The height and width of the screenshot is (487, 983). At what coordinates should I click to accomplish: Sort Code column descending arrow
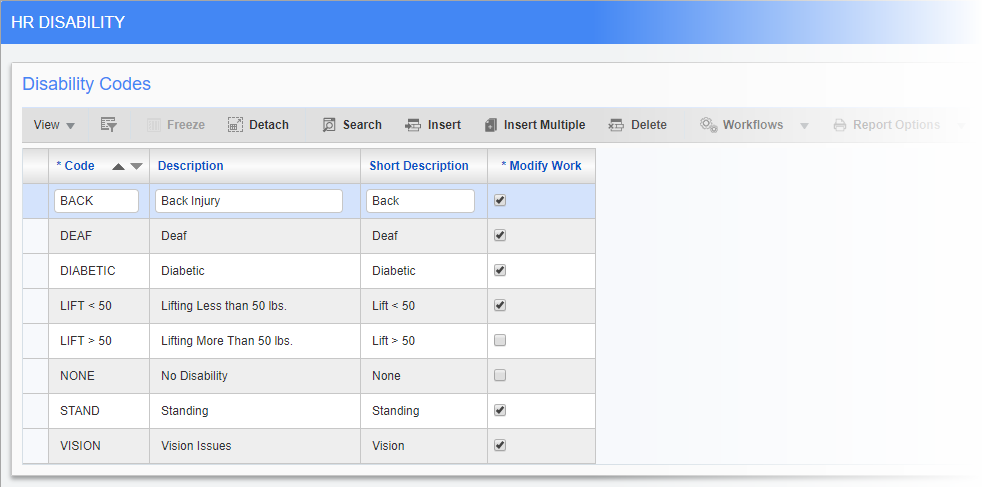point(136,166)
